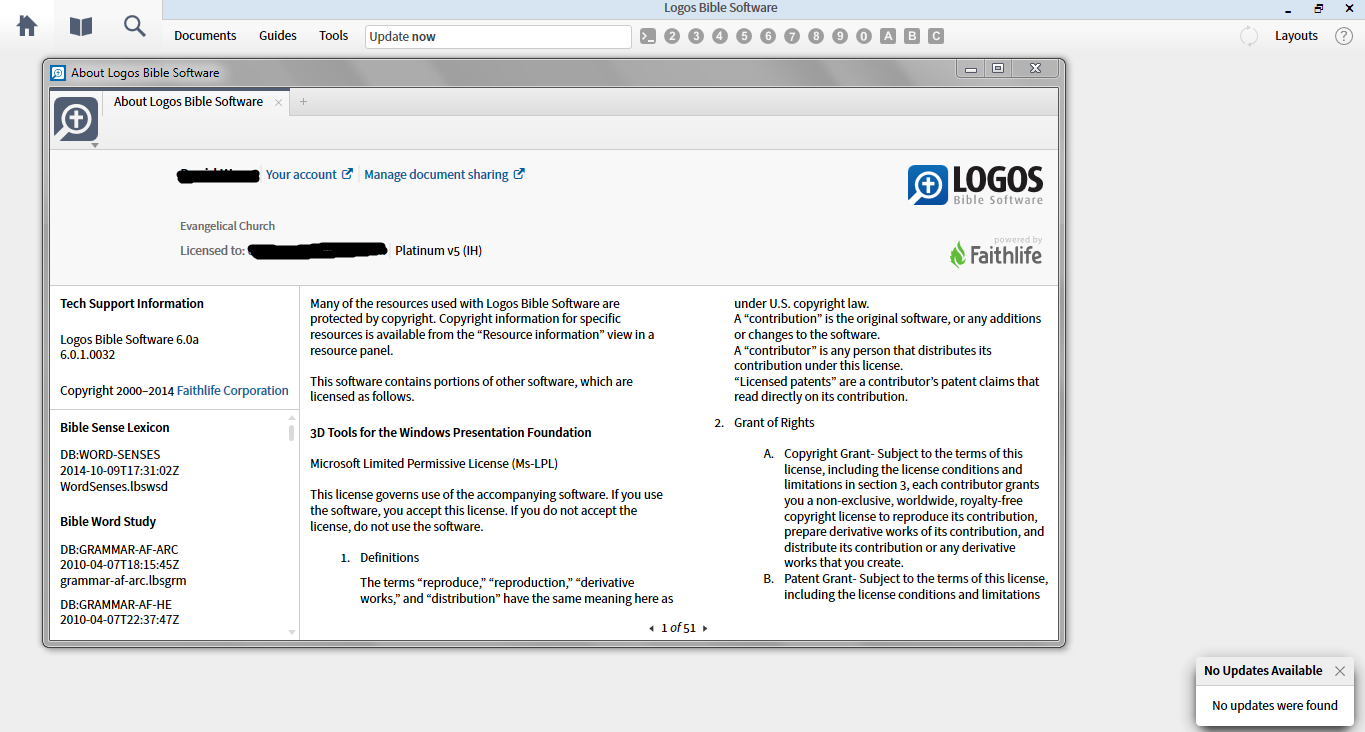Image resolution: width=1365 pixels, height=732 pixels.
Task: Click shortcut icon letter A
Action: 888,36
